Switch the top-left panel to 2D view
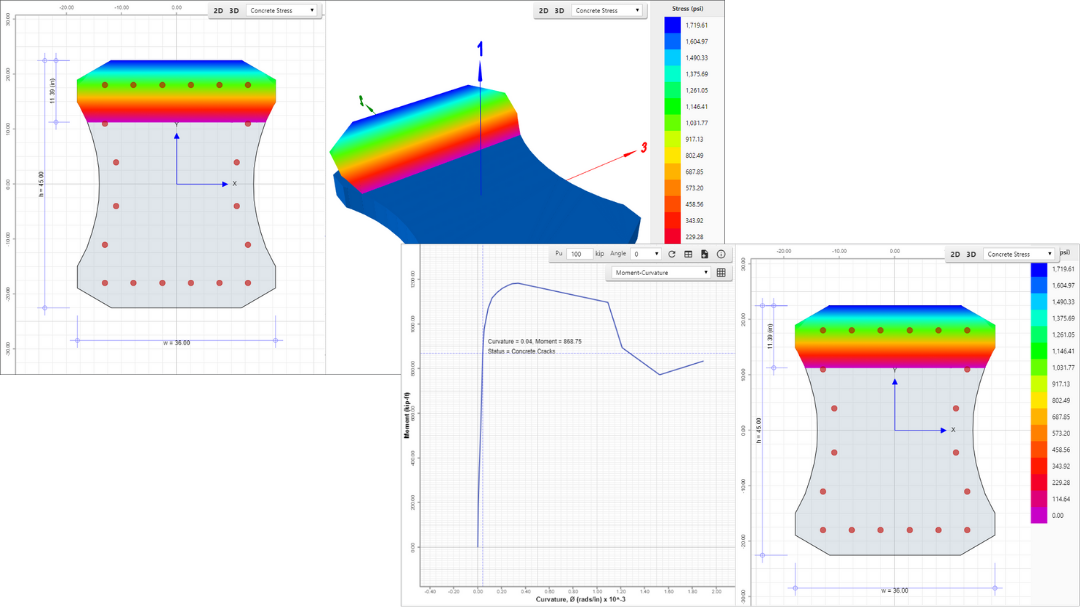The width and height of the screenshot is (1080, 607). [218, 10]
